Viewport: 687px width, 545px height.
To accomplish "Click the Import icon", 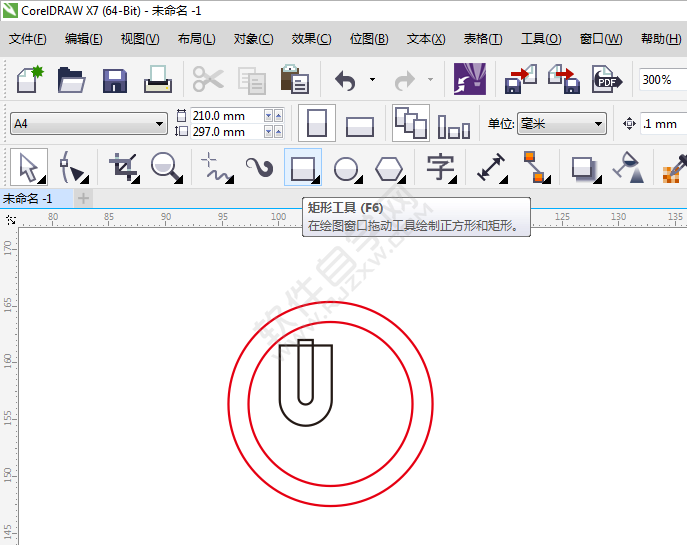I will tap(521, 79).
